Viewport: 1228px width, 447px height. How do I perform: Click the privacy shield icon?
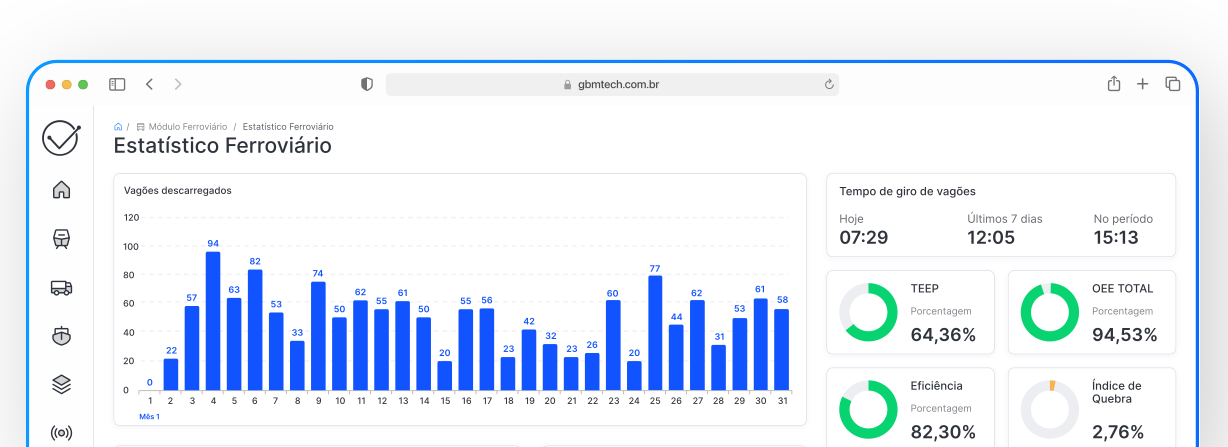click(367, 85)
